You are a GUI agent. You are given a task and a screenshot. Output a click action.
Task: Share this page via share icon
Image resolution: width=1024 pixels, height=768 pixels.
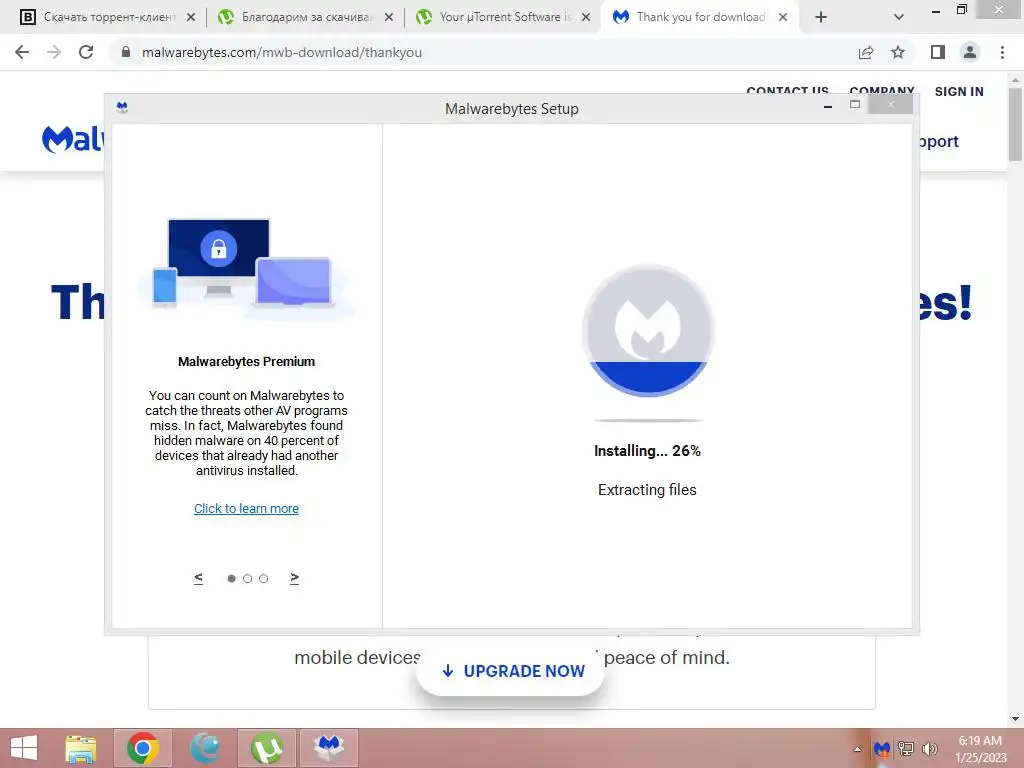tap(866, 52)
